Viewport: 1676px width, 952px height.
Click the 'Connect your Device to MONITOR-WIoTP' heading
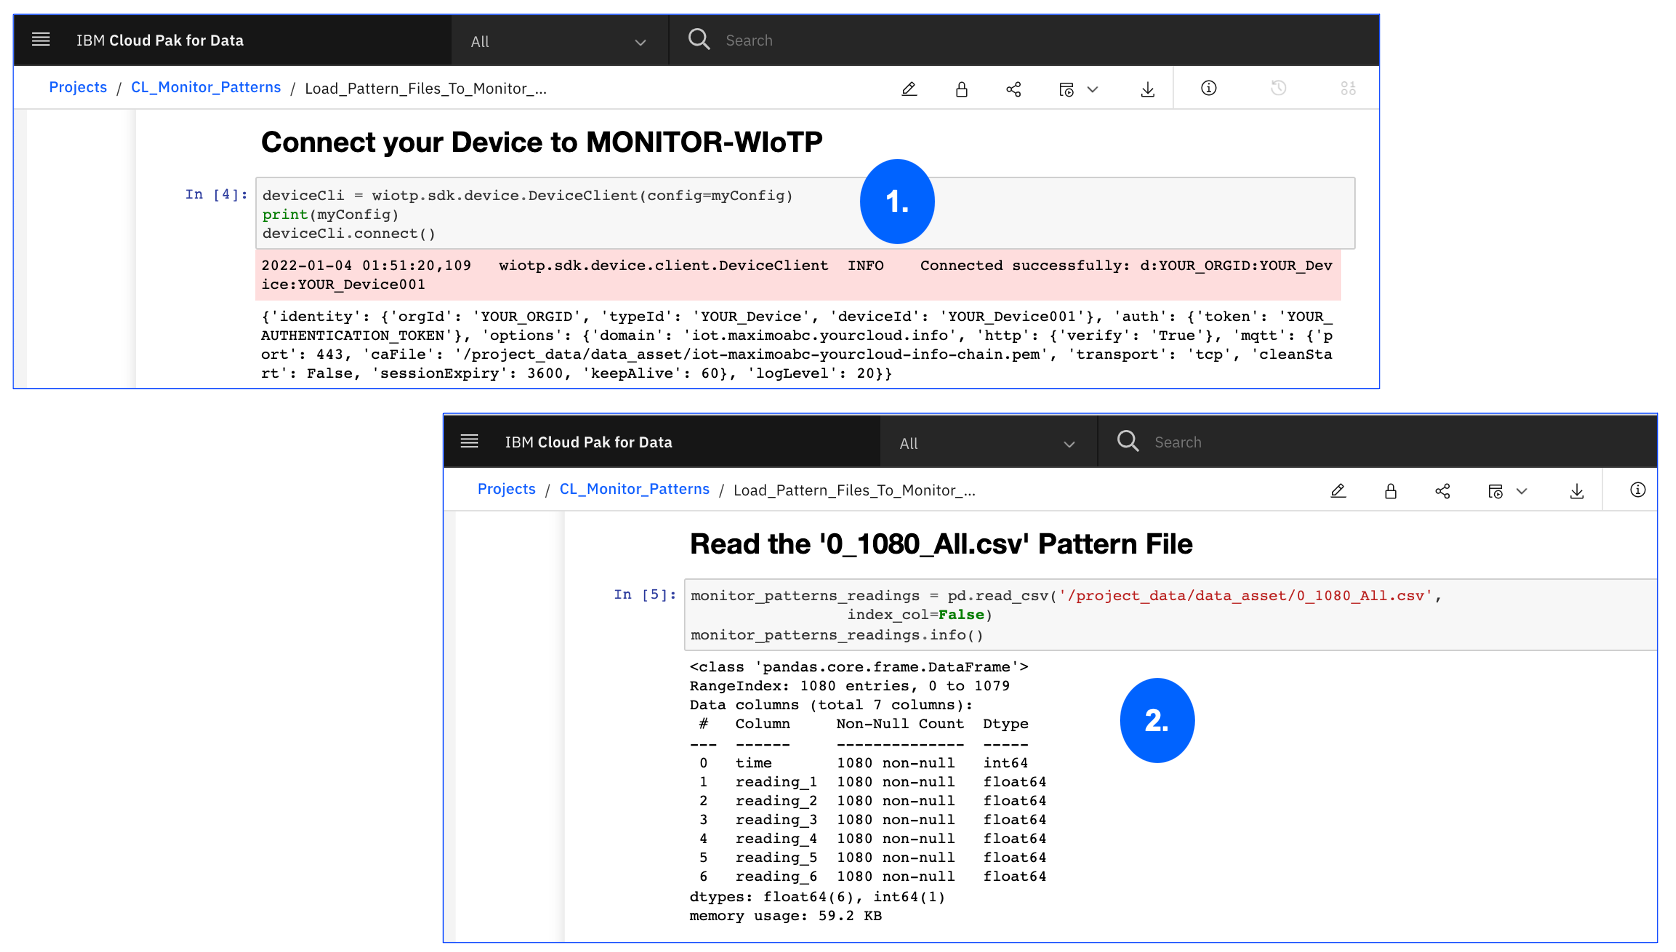pyautogui.click(x=542, y=142)
